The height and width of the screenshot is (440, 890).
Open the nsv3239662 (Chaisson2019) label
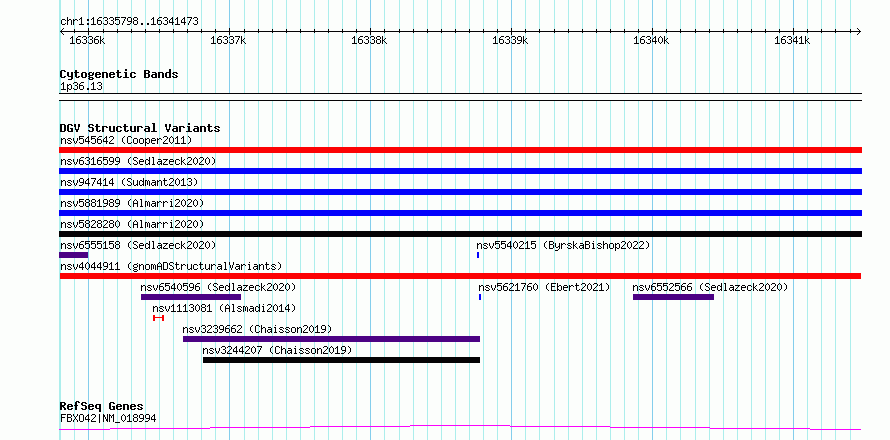(257, 329)
